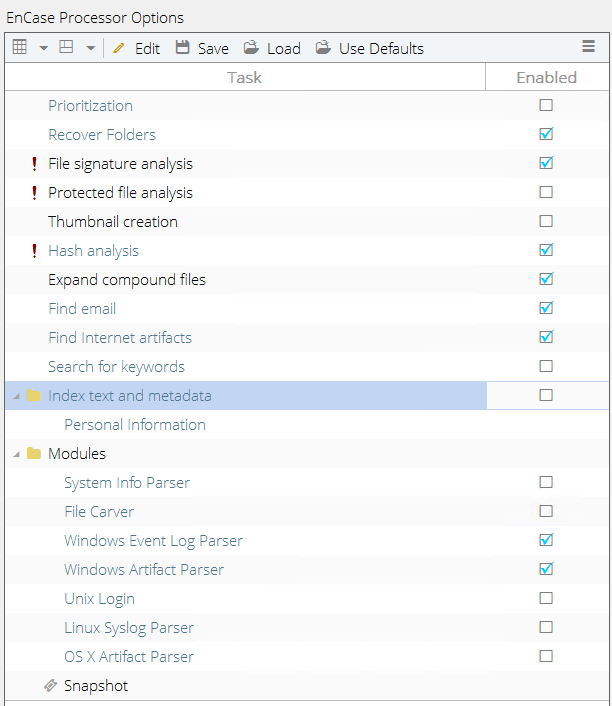Click the Modules folder icon
Viewport: 612px width, 706px height.
click(x=34, y=453)
